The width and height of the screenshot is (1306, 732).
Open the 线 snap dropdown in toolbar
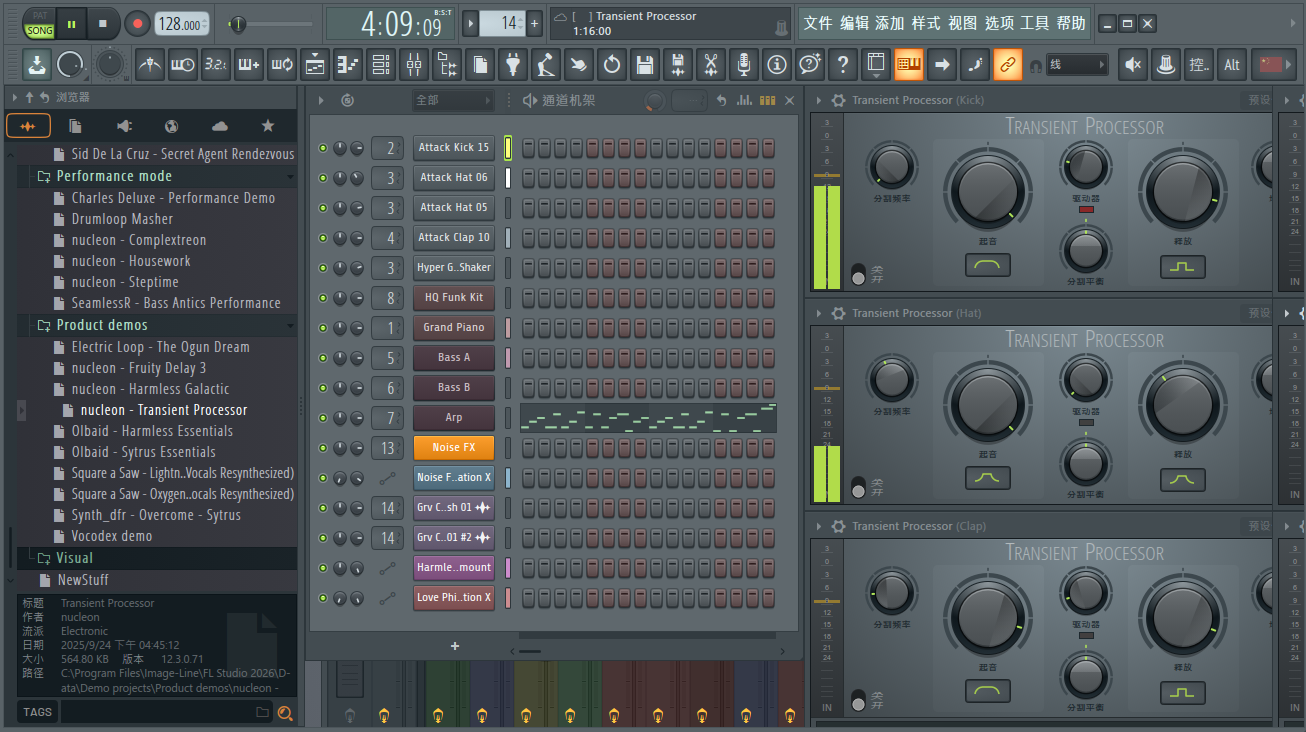pyautogui.click(x=1078, y=65)
